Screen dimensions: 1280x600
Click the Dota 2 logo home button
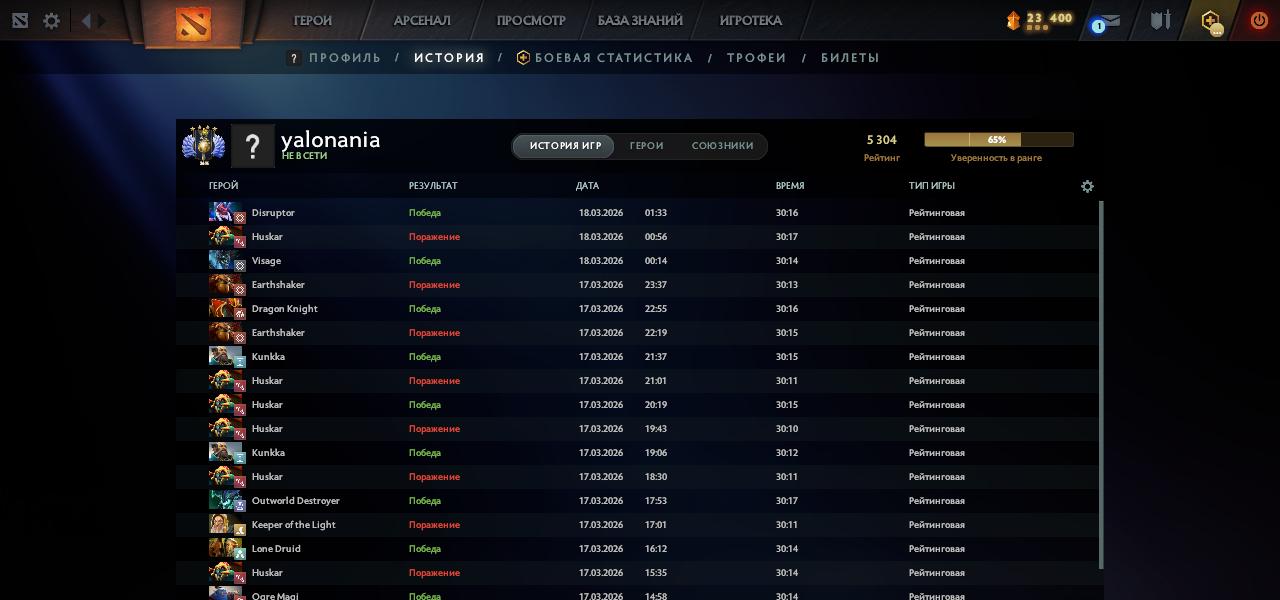coord(194,22)
